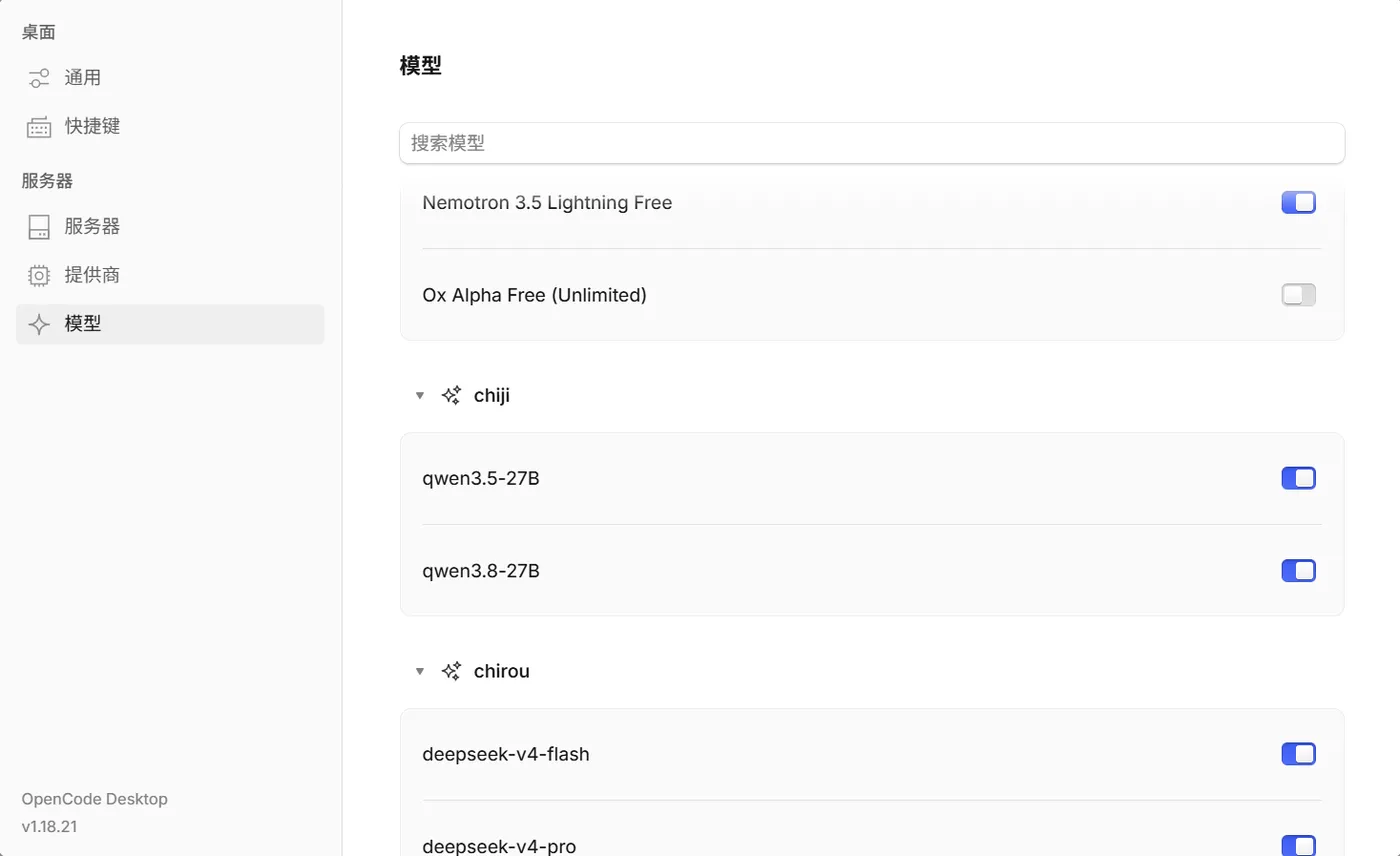Viewport: 1400px width, 856px height.
Task: Disable the Nemotron 3.5 Lightning Free toggle
Action: tap(1299, 203)
